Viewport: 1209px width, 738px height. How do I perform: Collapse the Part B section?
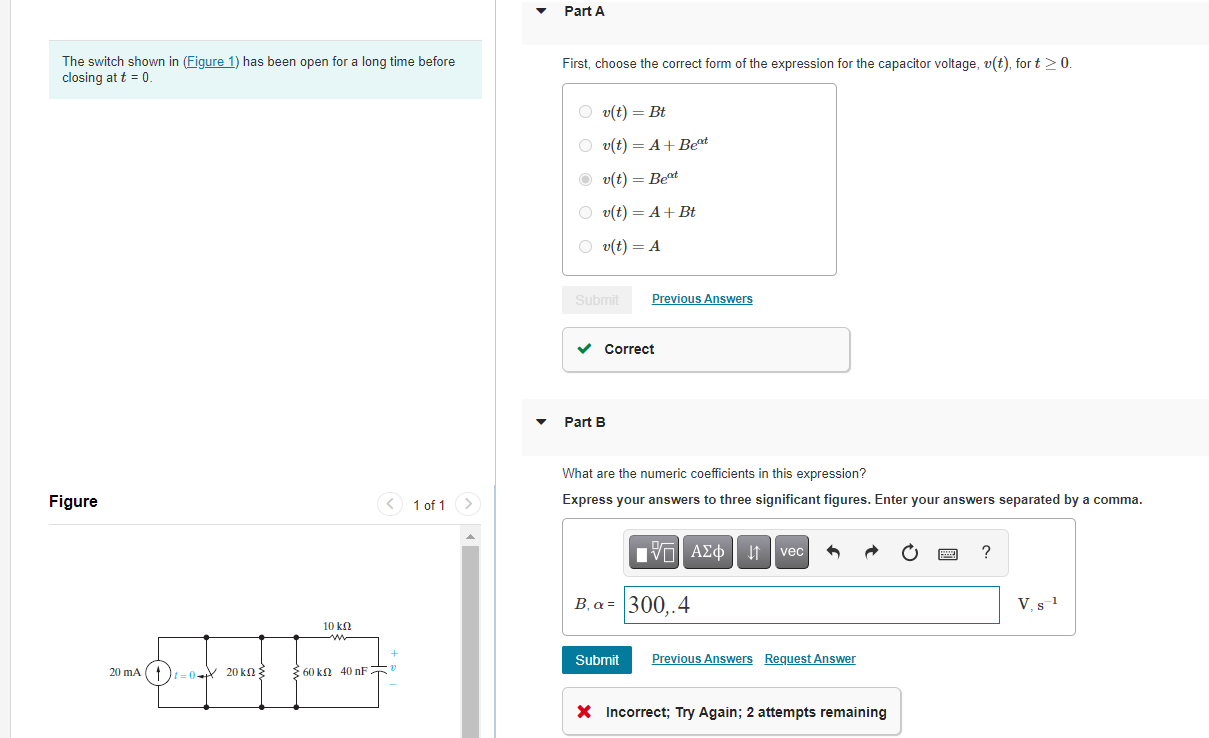click(541, 422)
